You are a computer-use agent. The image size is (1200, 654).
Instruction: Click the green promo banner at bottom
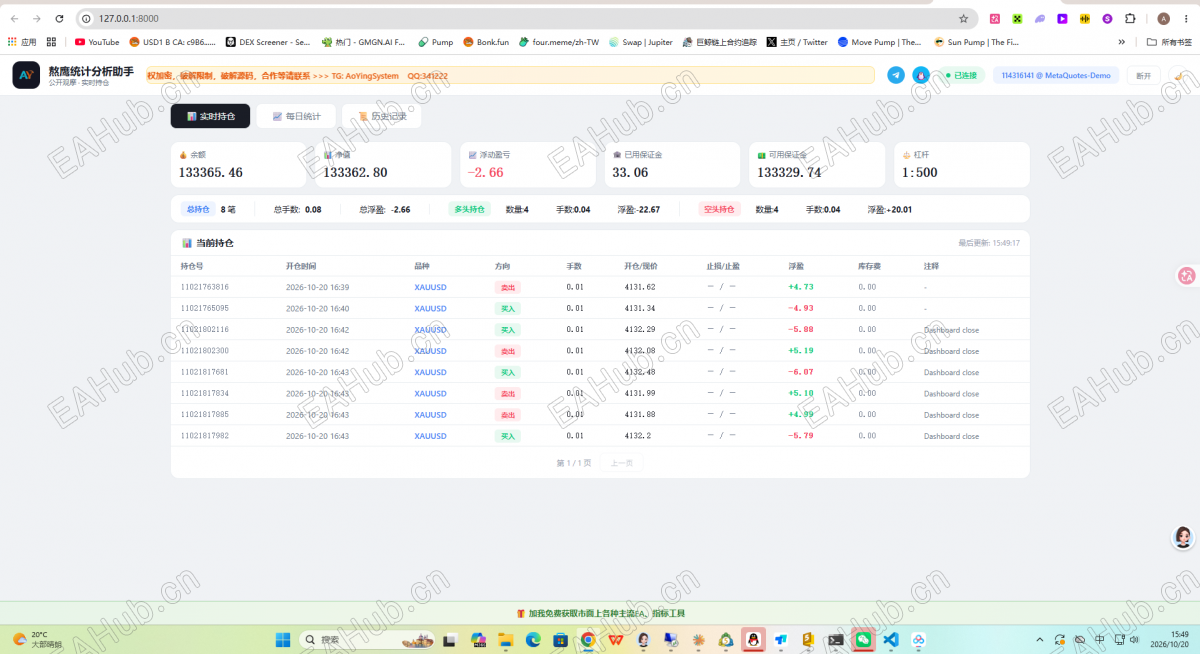coord(600,613)
